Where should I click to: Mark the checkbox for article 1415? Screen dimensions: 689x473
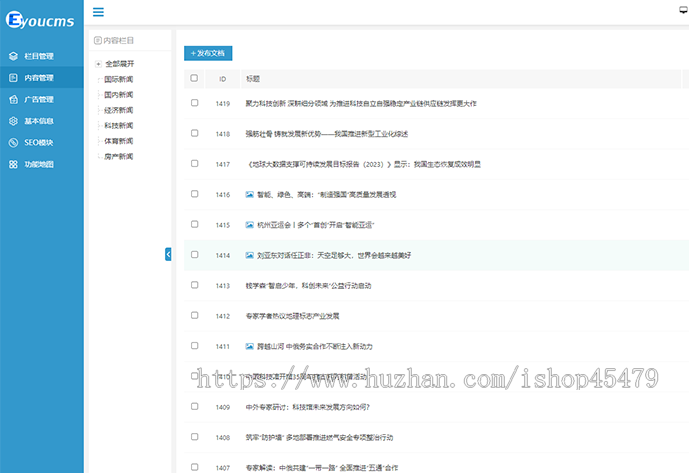[195, 224]
